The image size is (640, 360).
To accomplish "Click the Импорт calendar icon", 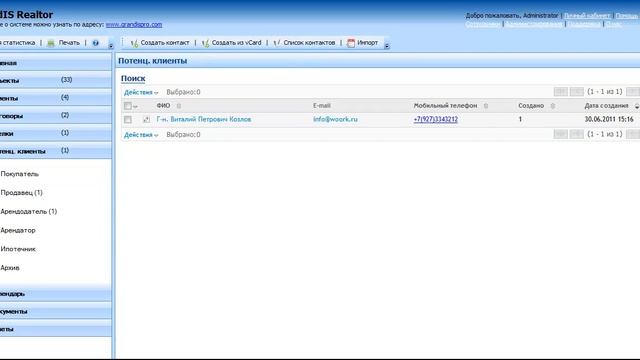I will coord(351,43).
